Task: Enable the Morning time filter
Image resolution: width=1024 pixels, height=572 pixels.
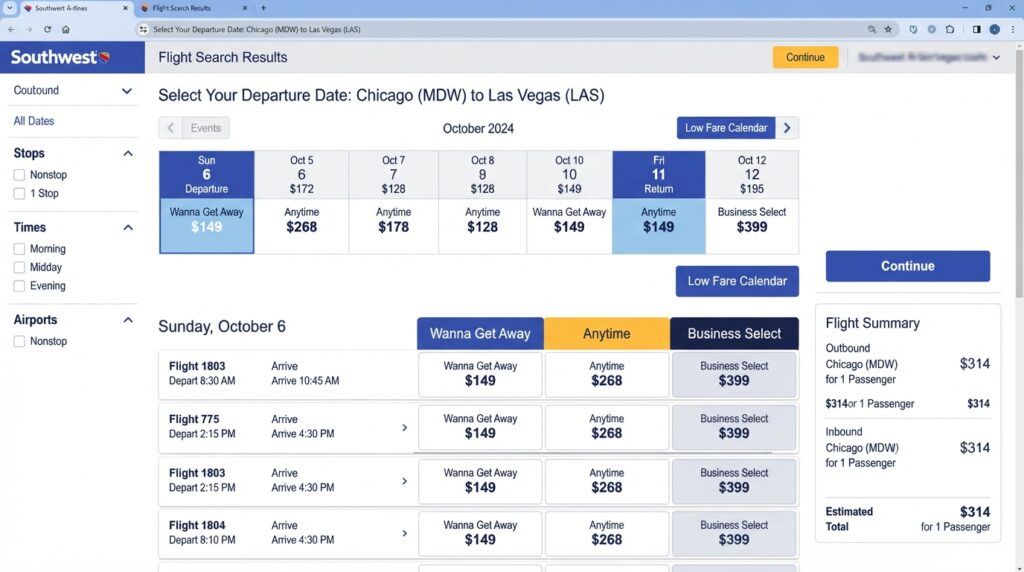Action: pyautogui.click(x=20, y=249)
